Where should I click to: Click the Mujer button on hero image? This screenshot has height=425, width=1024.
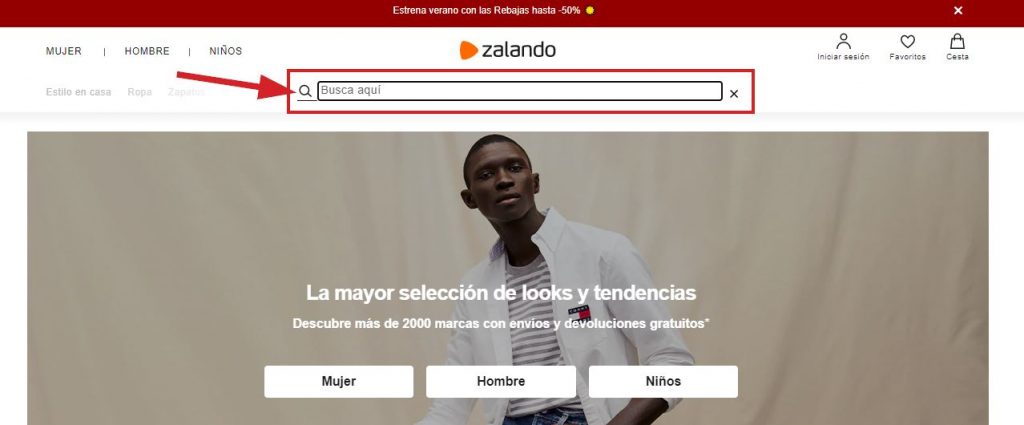338,381
